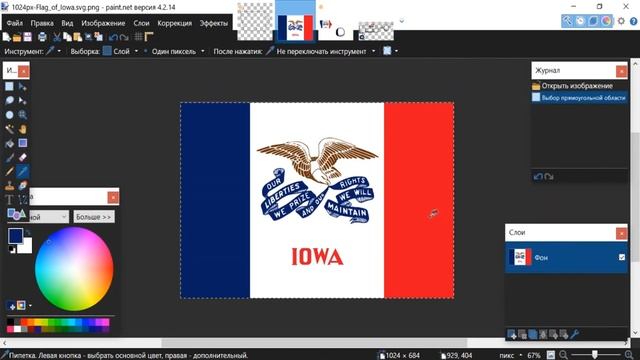Toggle the pixel grid button
This screenshot has height=360, width=640.
138,37
